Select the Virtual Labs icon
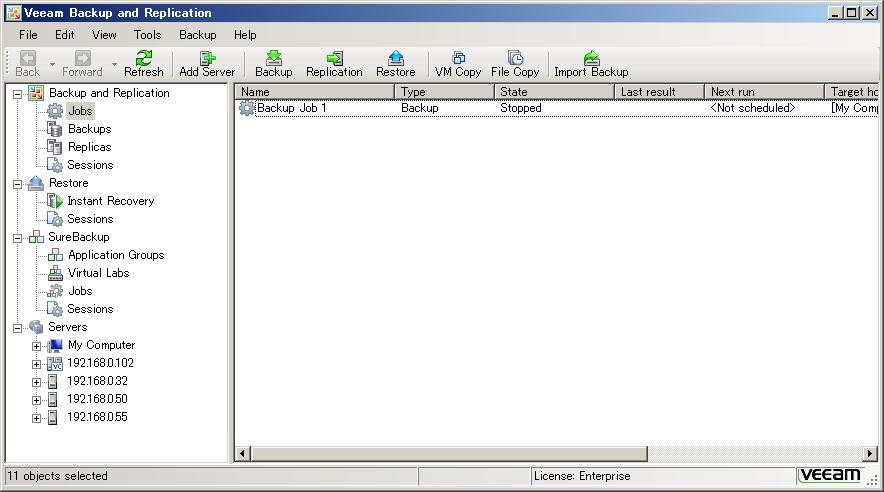The image size is (884, 492). click(x=55, y=273)
